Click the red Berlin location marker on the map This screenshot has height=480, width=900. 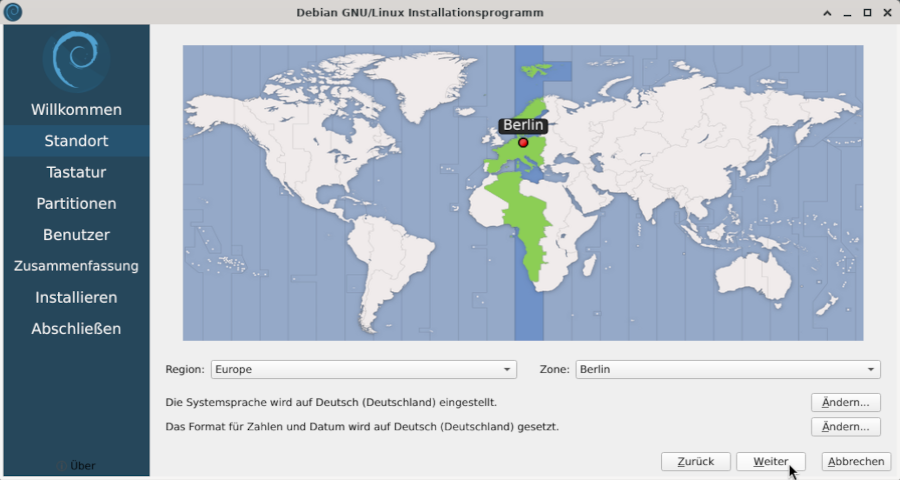[x=523, y=142]
